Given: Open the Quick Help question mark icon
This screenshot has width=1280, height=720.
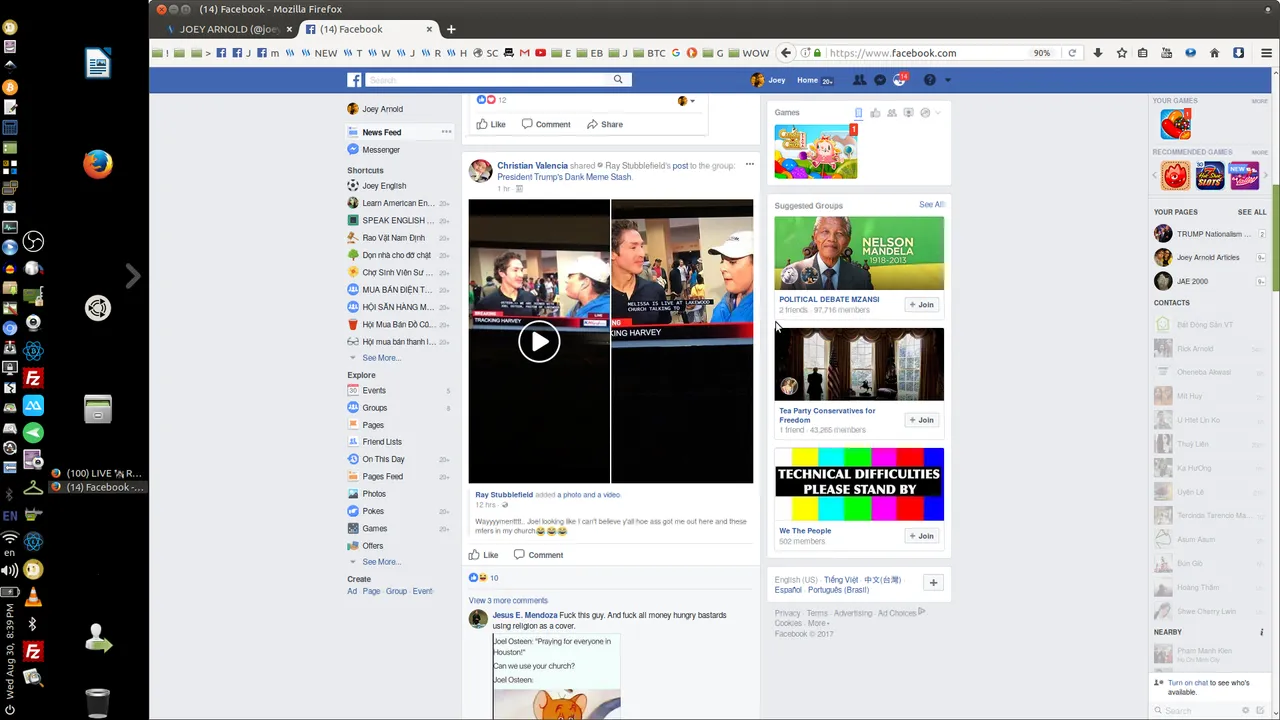Looking at the screenshot, I should click(x=930, y=80).
